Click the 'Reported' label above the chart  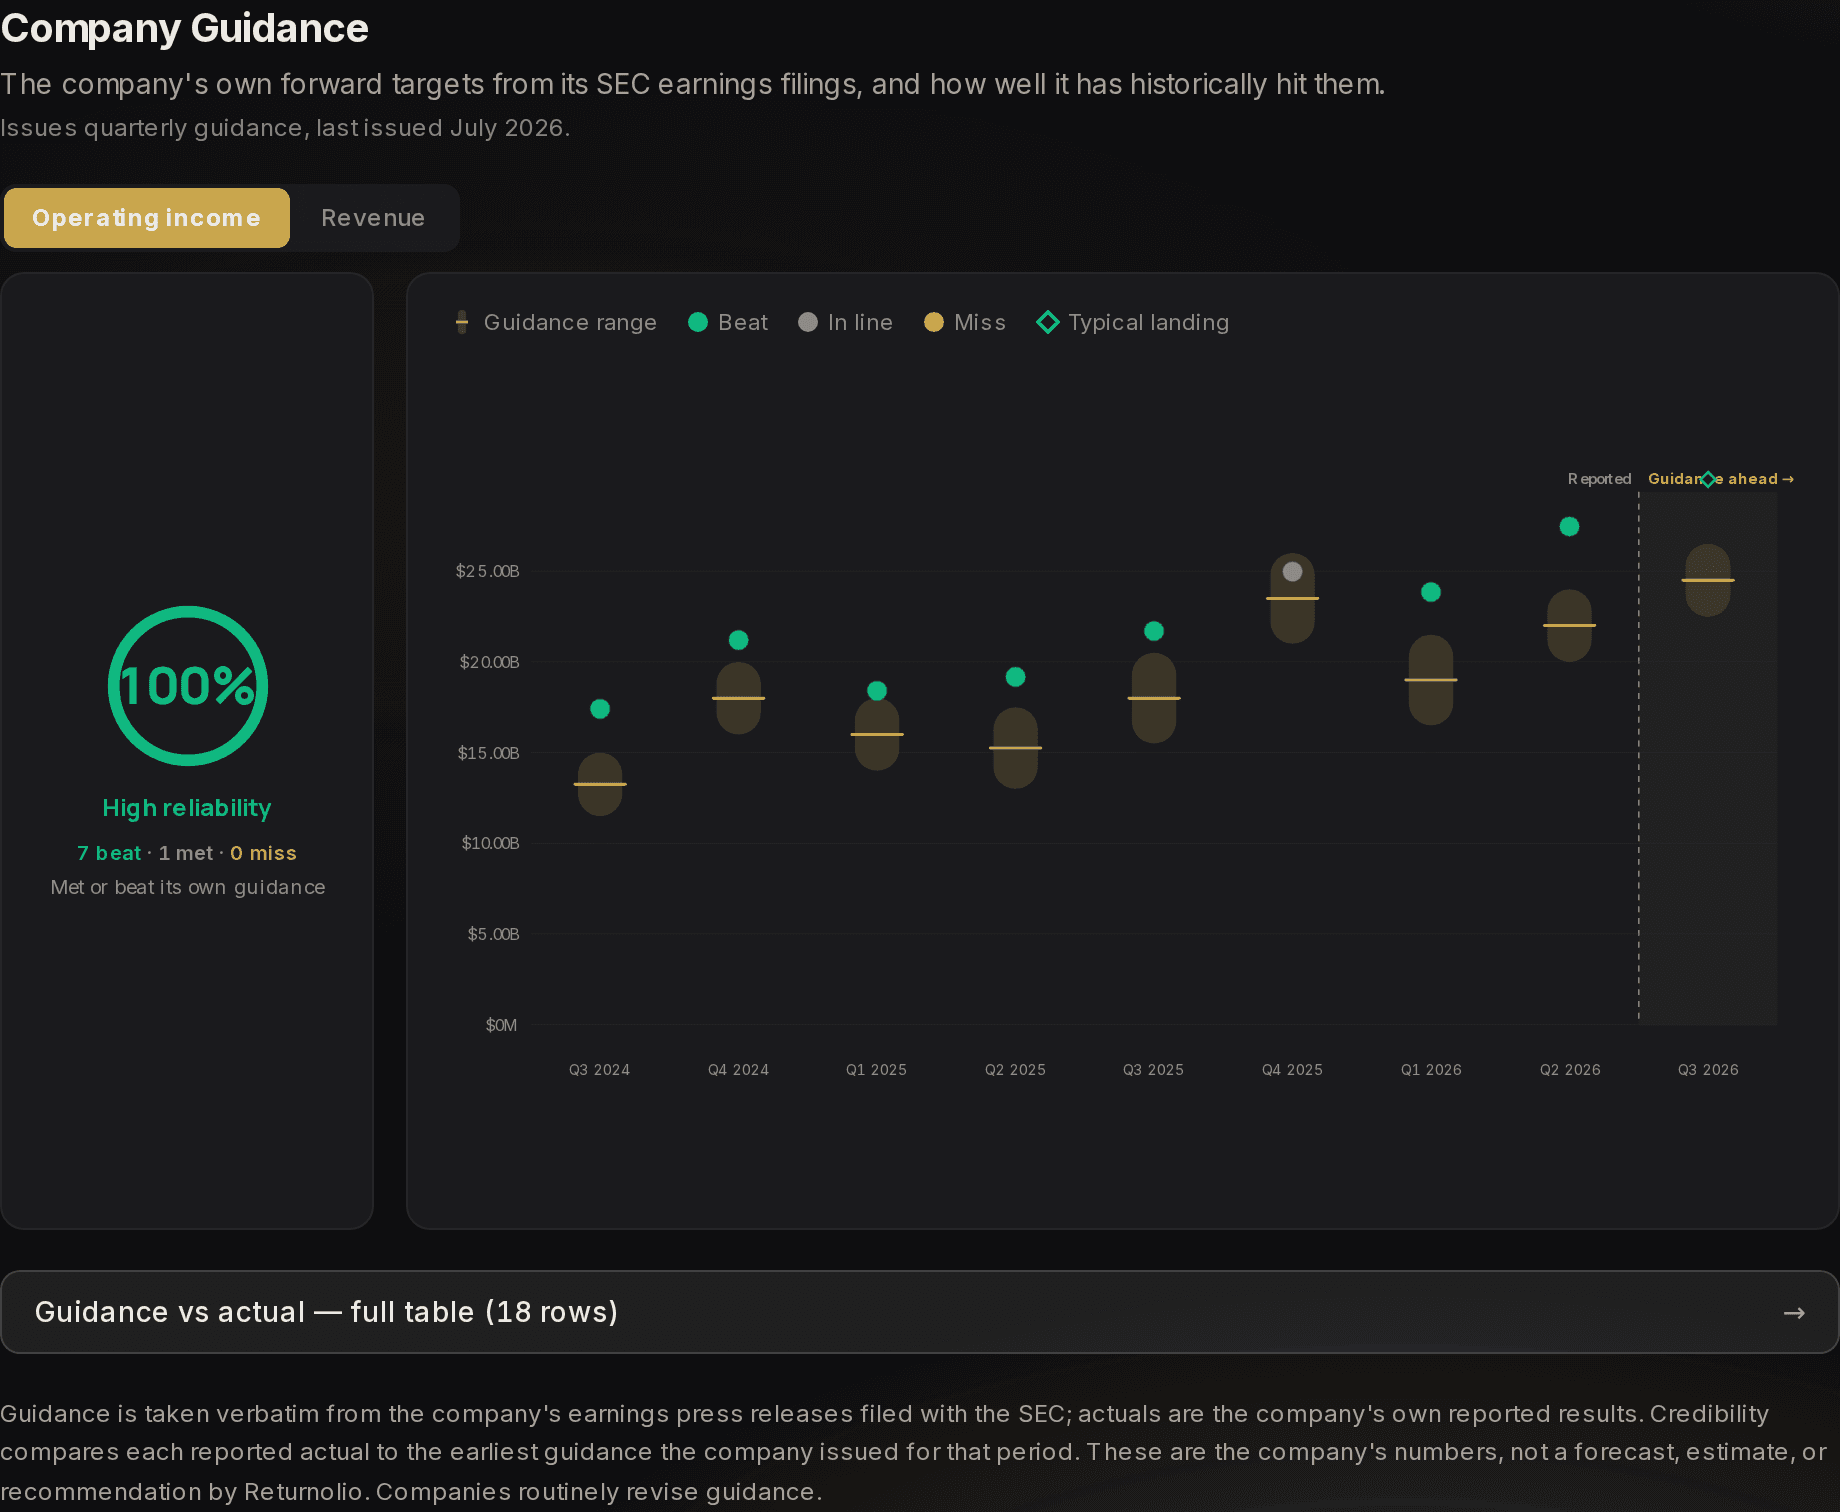[1599, 479]
